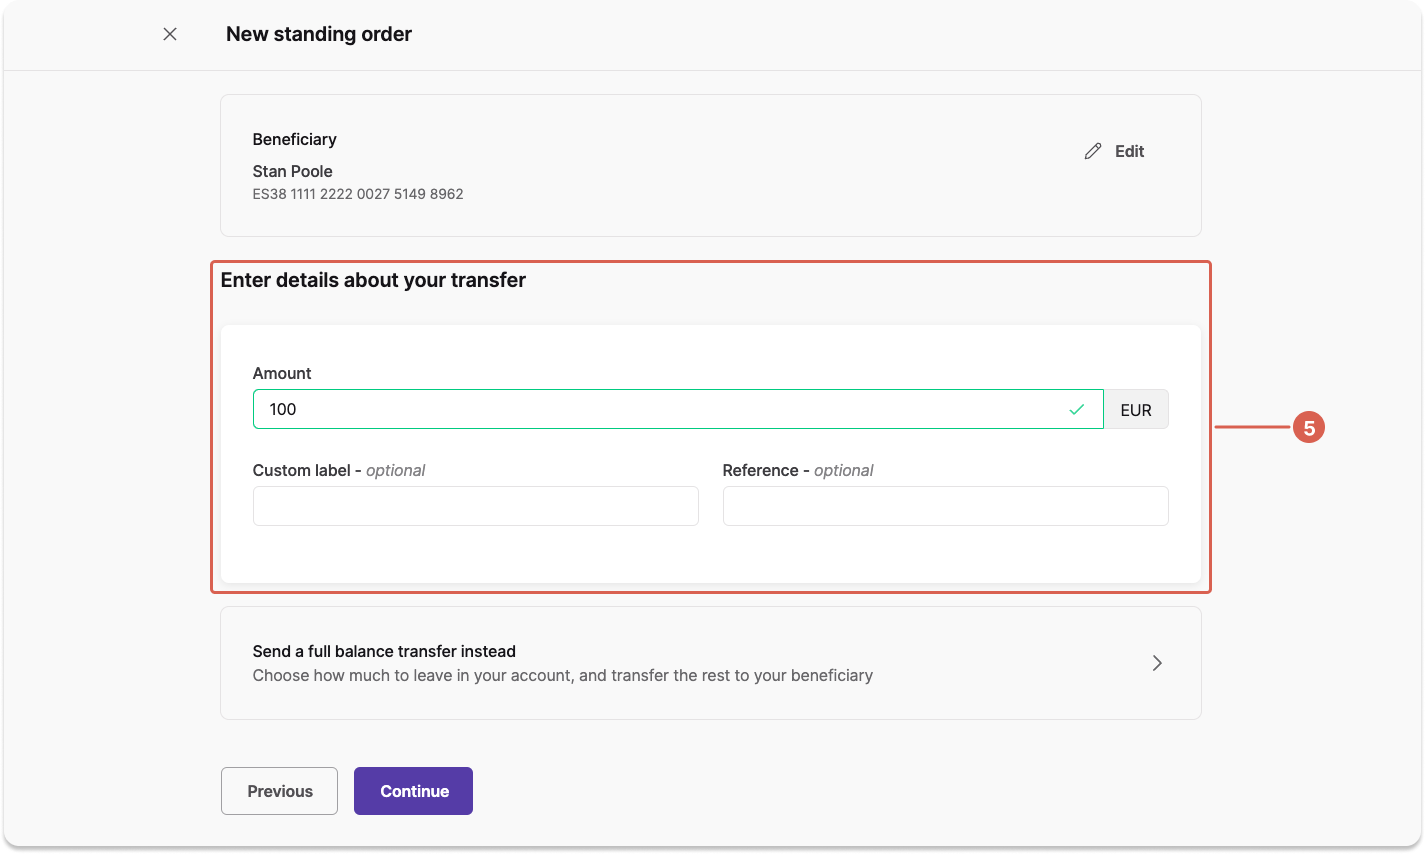
Task: Click into the Custom label field
Action: point(475,506)
